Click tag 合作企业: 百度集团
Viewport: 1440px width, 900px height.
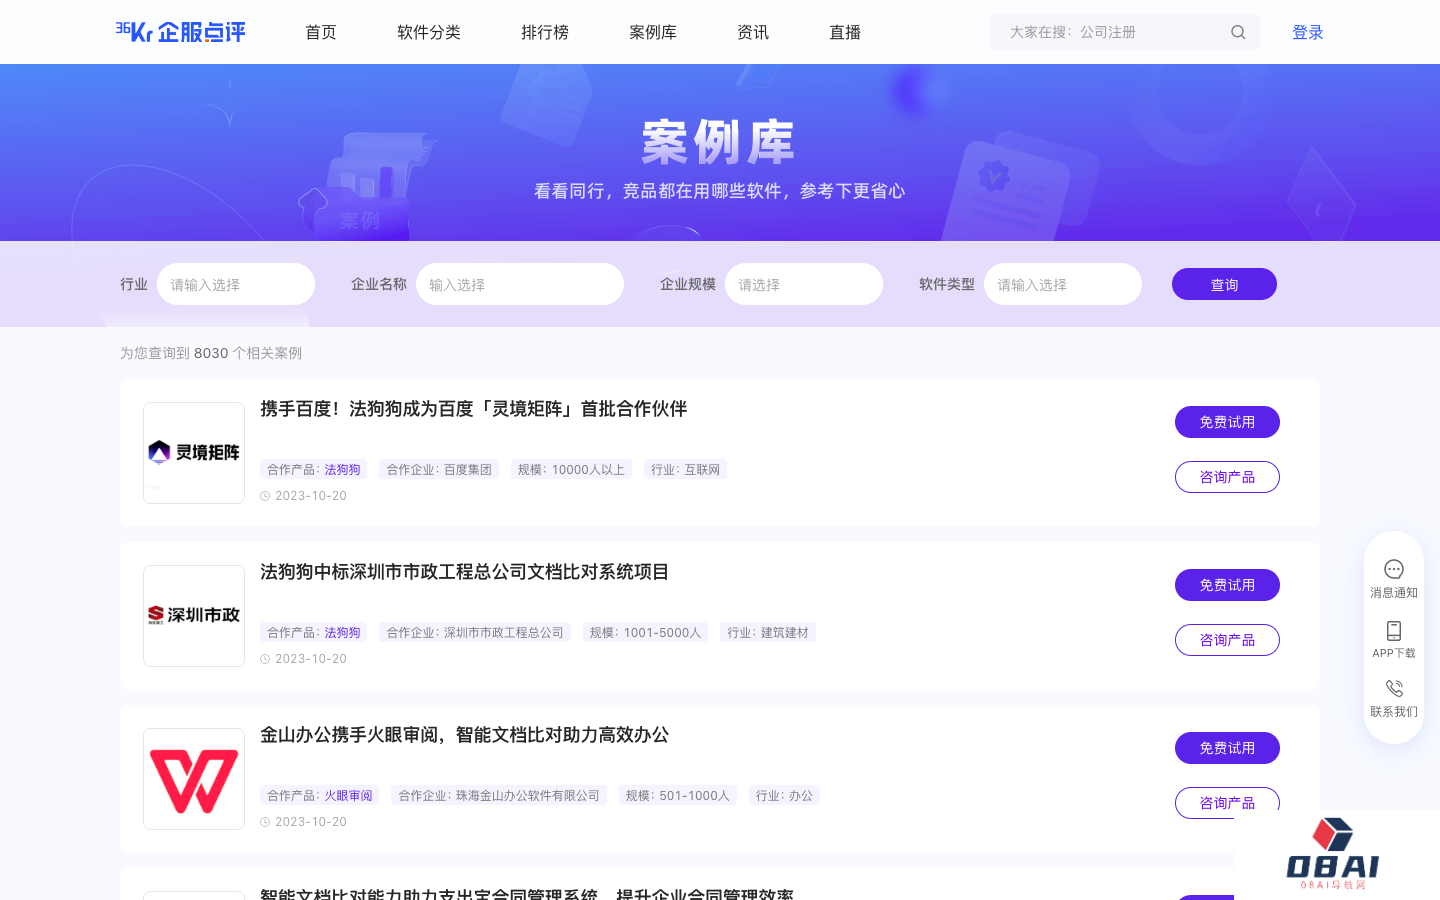439,470
